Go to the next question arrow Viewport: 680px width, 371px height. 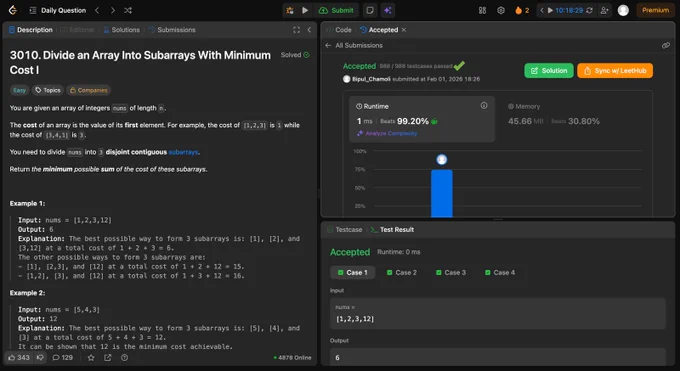pyautogui.click(x=113, y=10)
